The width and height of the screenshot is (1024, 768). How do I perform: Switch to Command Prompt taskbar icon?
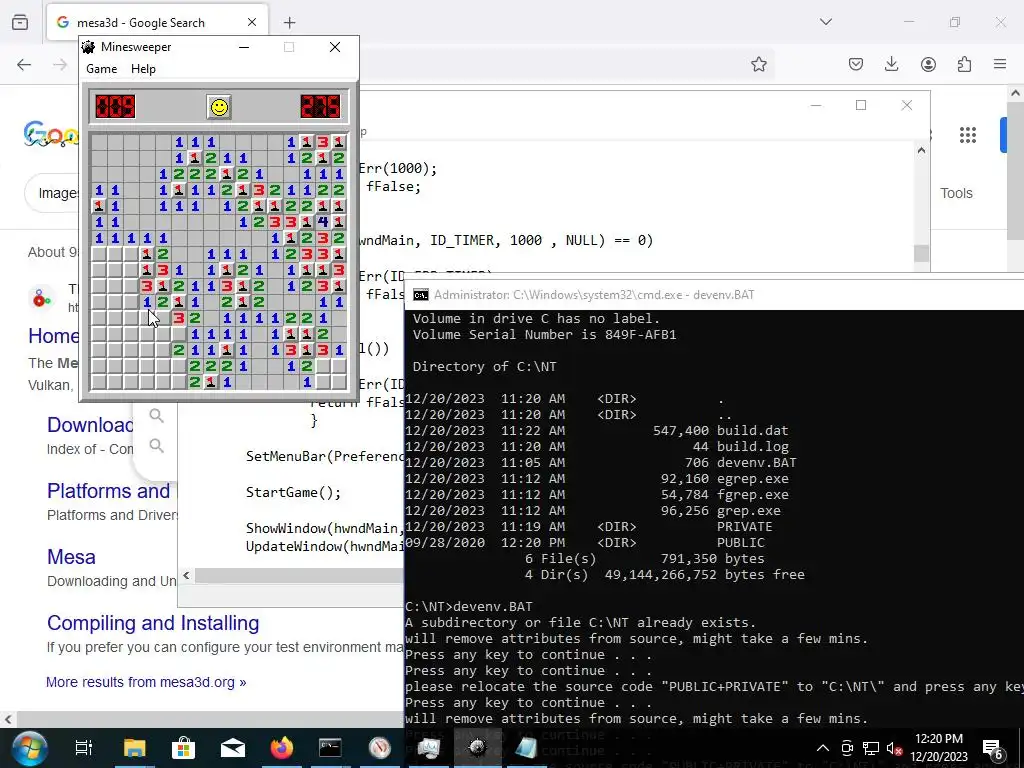pos(330,748)
